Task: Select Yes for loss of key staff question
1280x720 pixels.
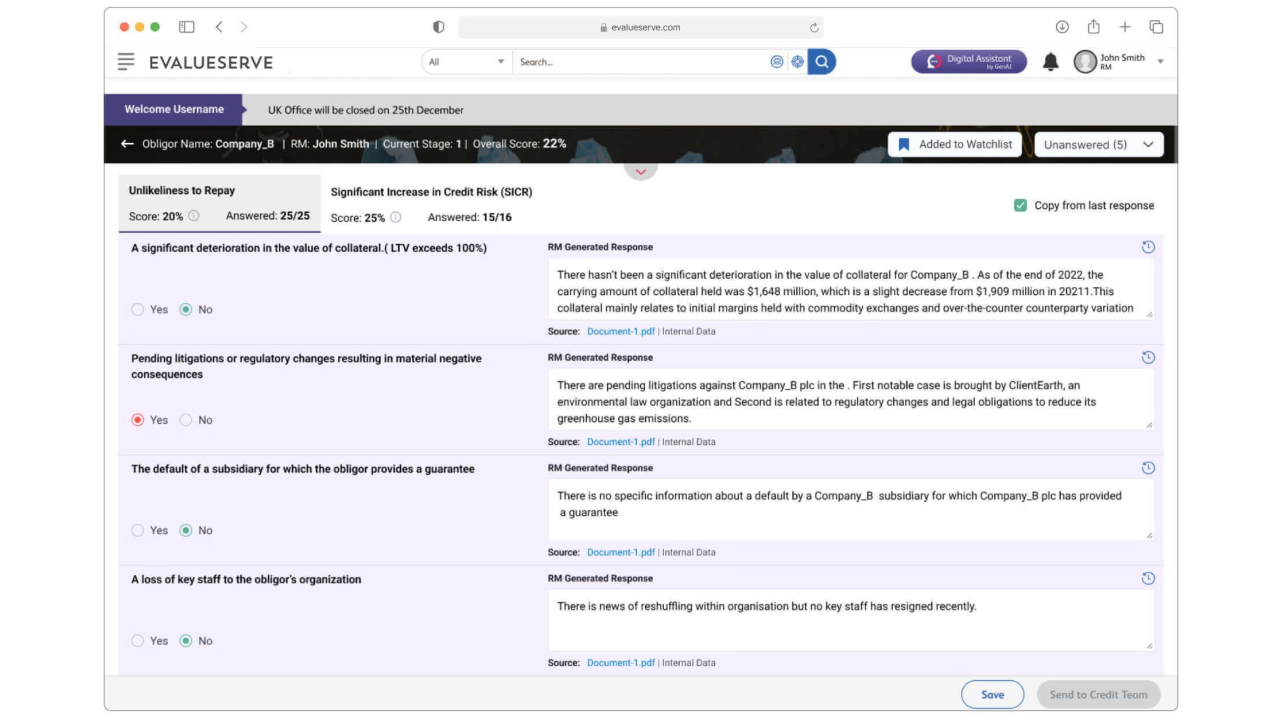Action: coord(138,641)
